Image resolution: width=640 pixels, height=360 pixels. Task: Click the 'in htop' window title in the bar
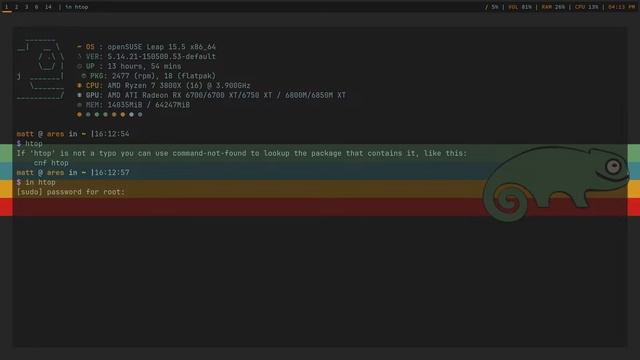[77, 7]
